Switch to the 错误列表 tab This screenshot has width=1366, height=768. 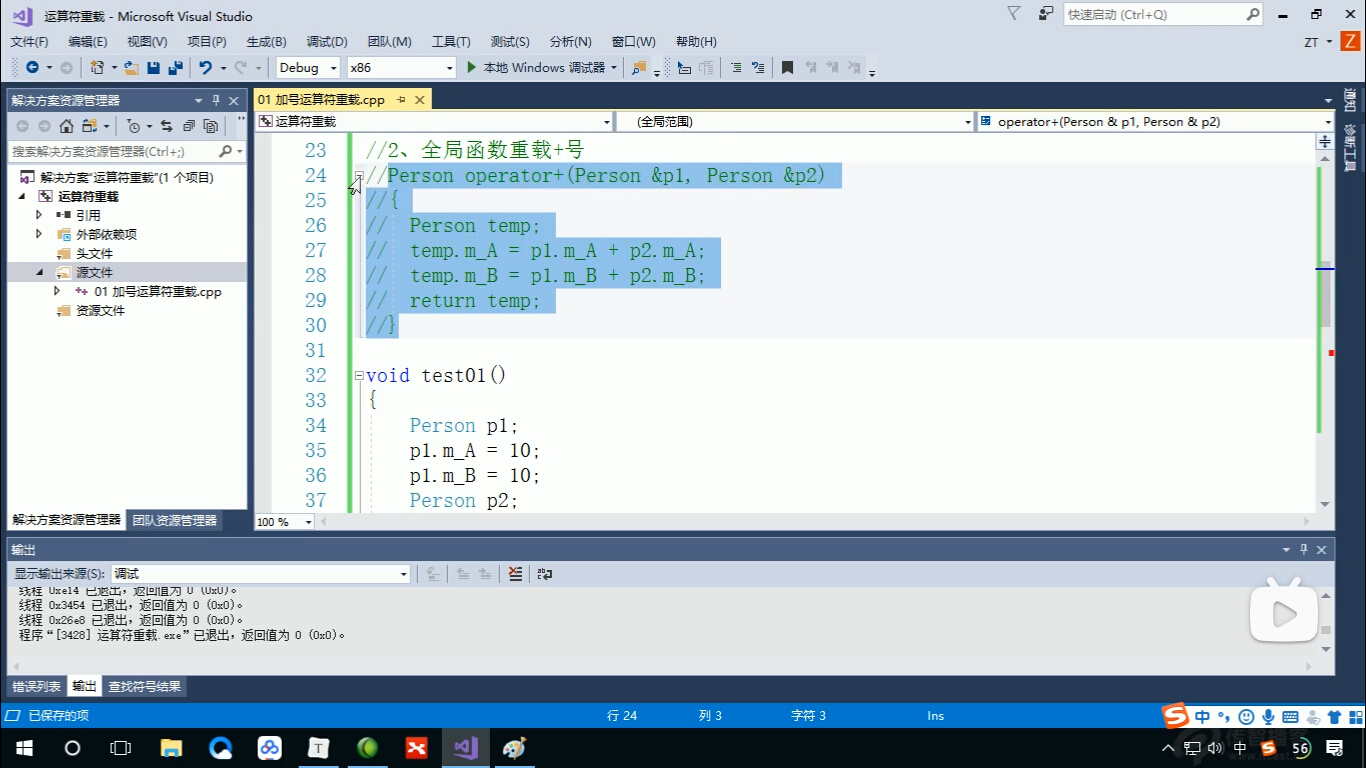point(37,687)
